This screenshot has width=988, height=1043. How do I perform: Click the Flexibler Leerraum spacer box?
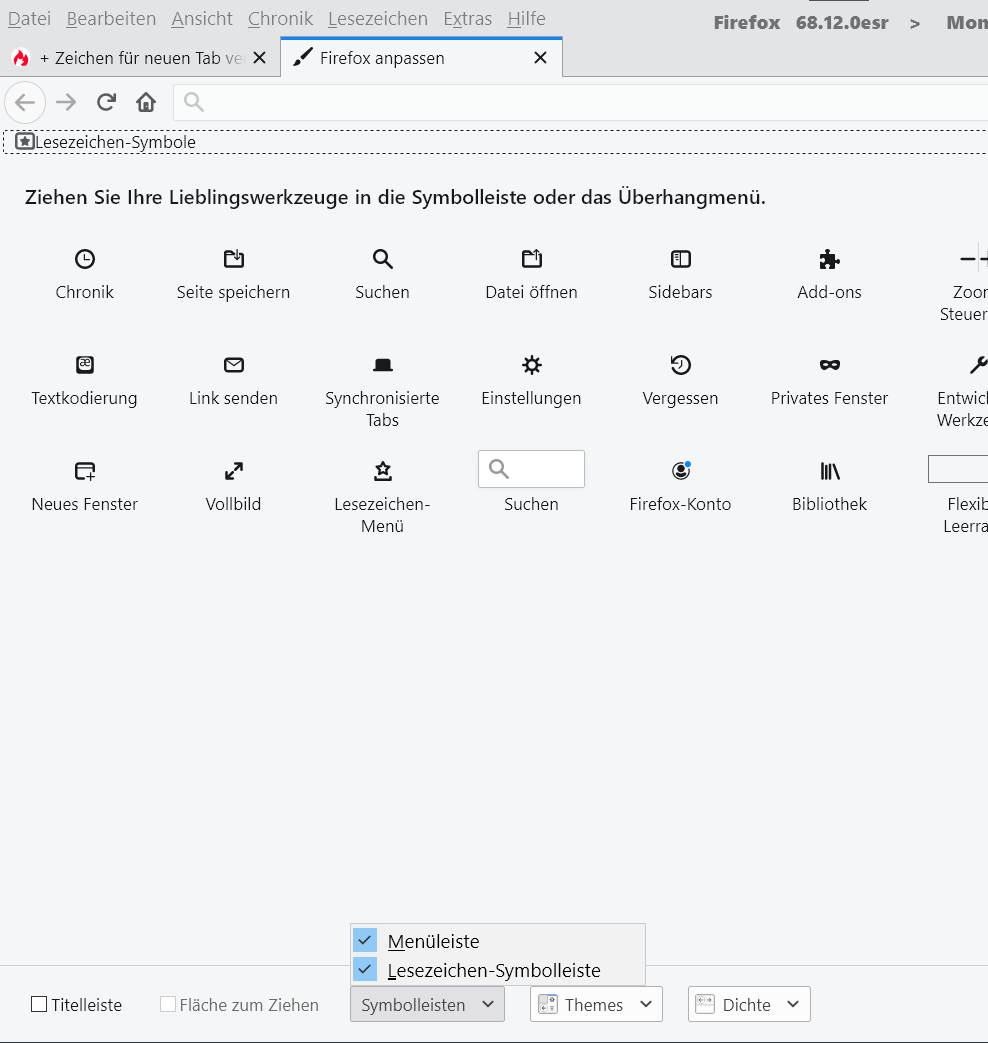(958, 469)
